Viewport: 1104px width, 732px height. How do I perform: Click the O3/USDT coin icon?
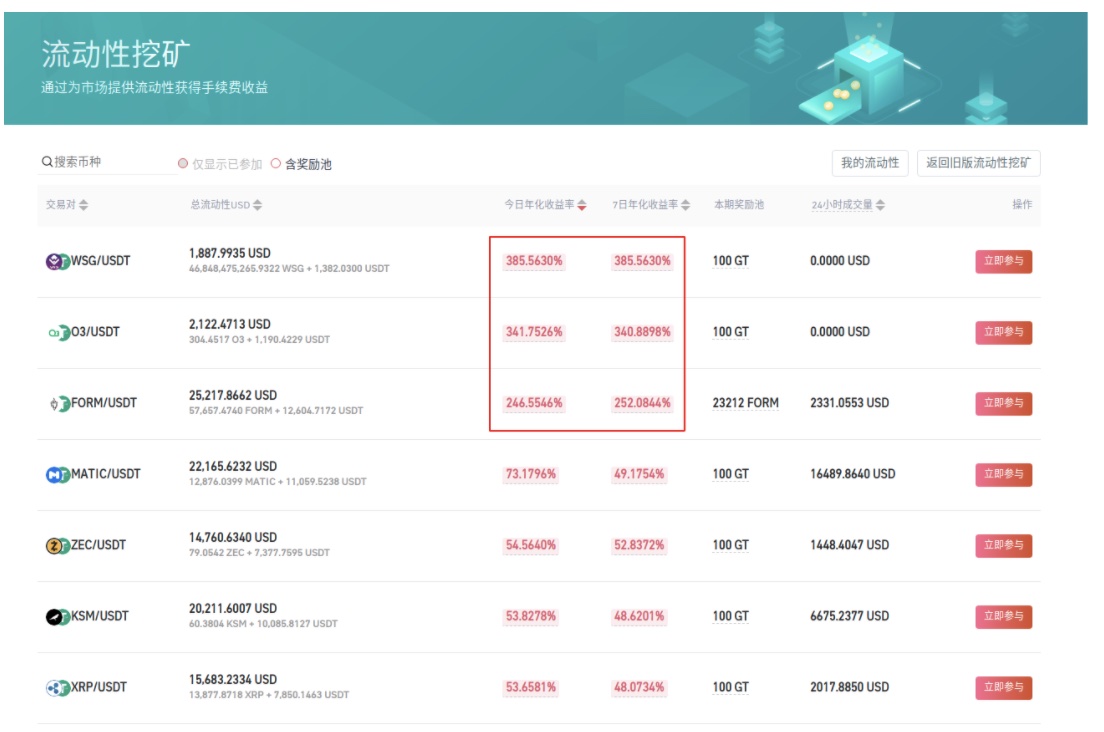58,333
